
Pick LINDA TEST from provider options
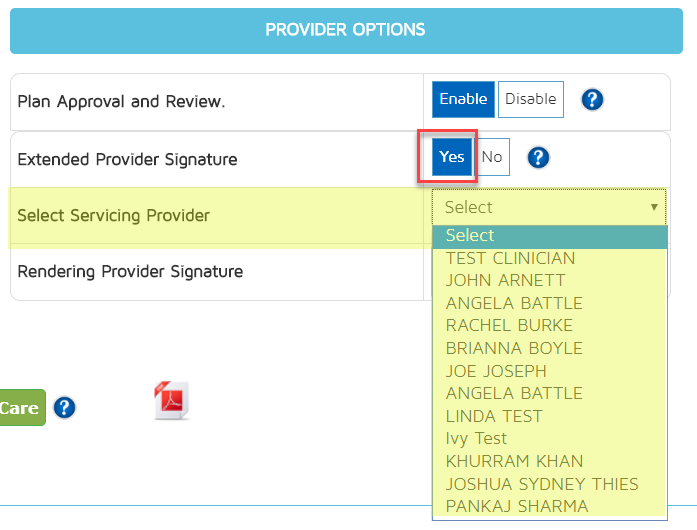(x=494, y=416)
